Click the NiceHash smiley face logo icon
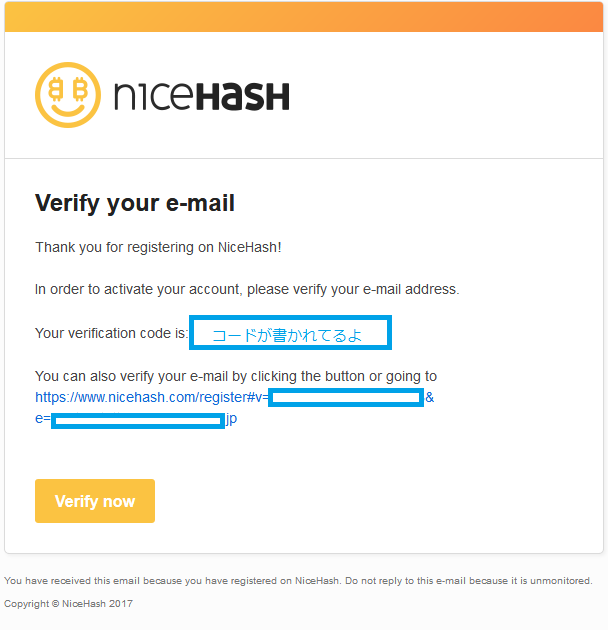608x630 pixels. click(x=68, y=95)
